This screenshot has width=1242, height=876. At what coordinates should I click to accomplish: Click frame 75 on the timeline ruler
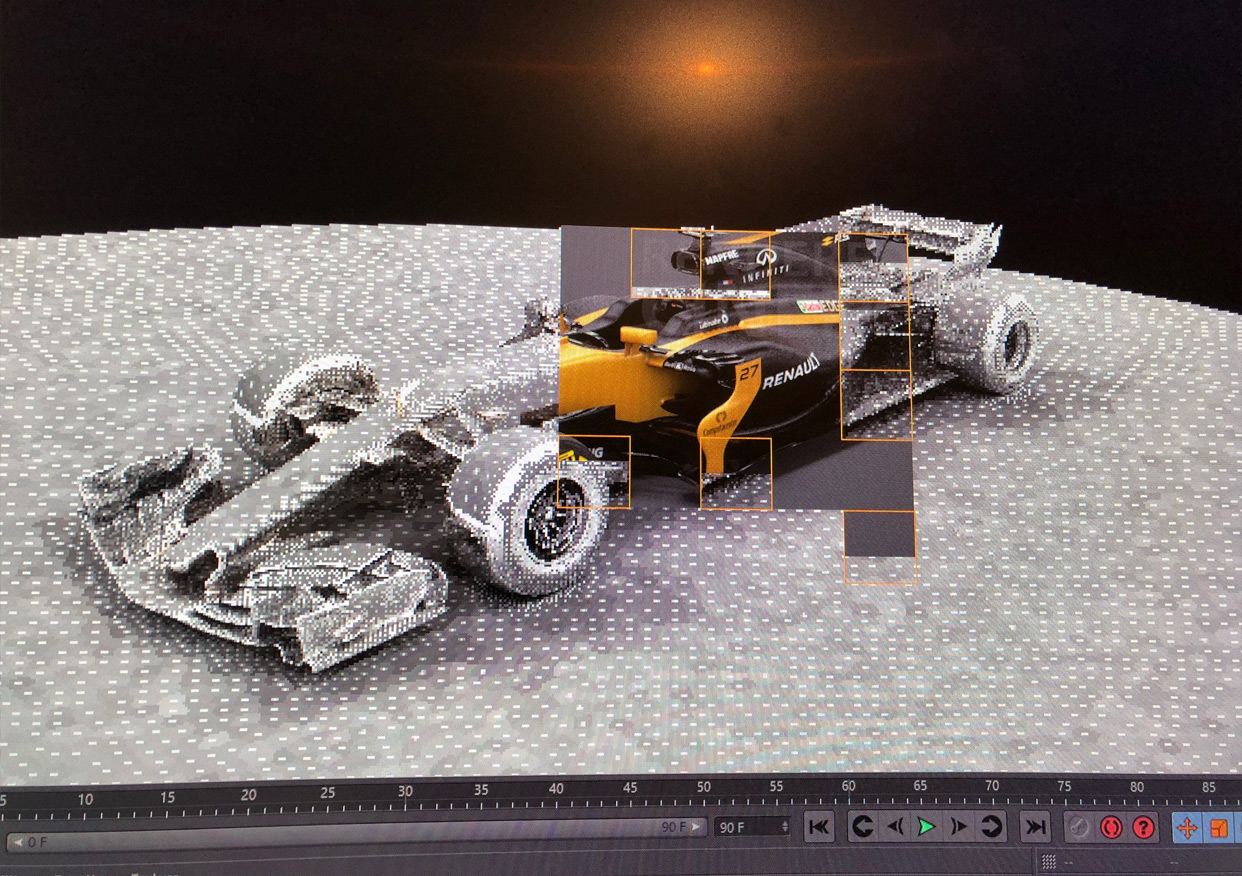[1064, 786]
